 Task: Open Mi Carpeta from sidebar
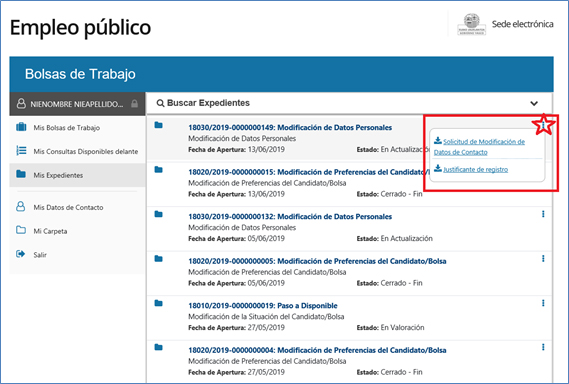click(x=77, y=231)
